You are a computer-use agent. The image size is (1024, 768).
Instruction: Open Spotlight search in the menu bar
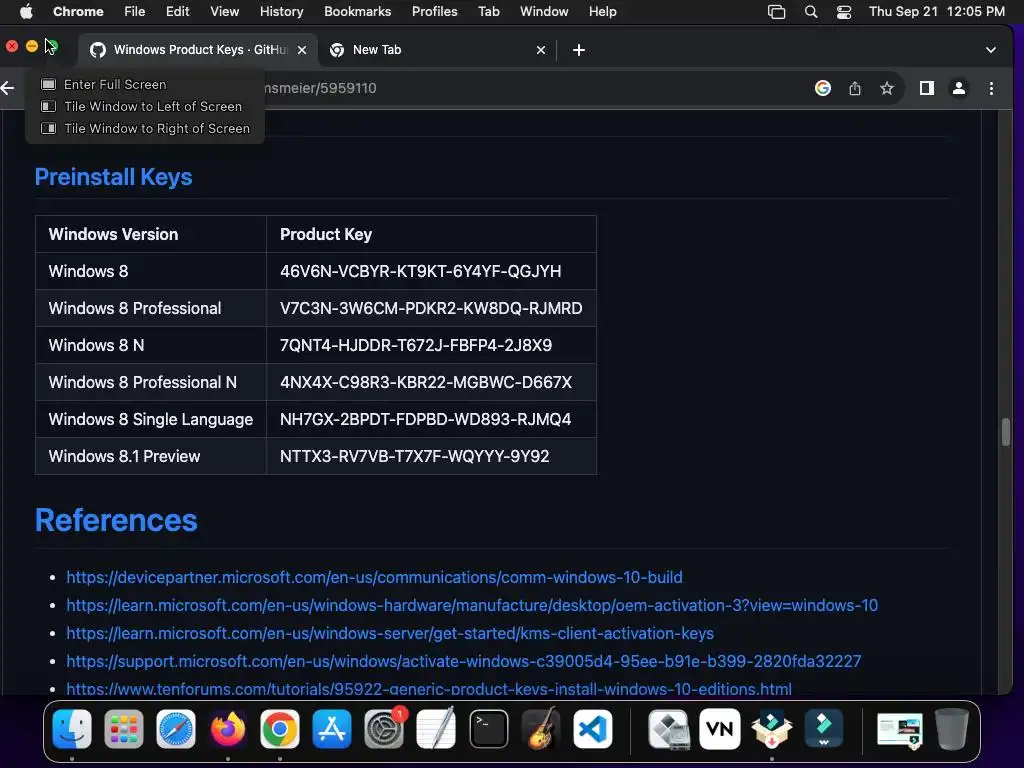tap(810, 12)
